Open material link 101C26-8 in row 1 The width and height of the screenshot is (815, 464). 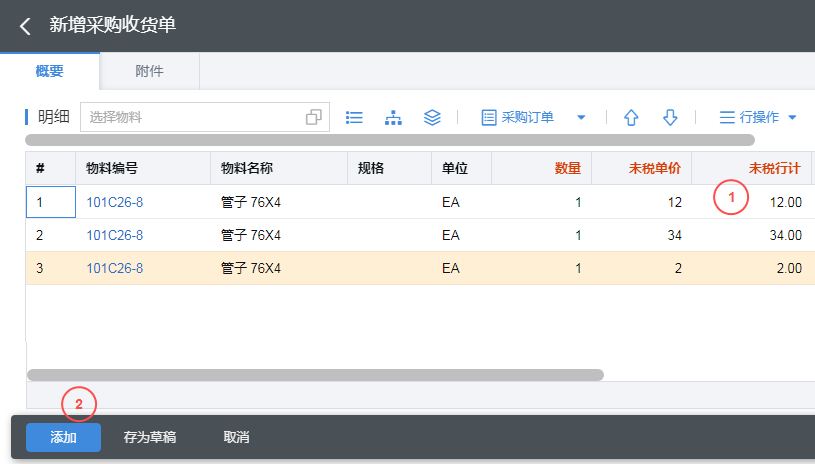(x=114, y=202)
